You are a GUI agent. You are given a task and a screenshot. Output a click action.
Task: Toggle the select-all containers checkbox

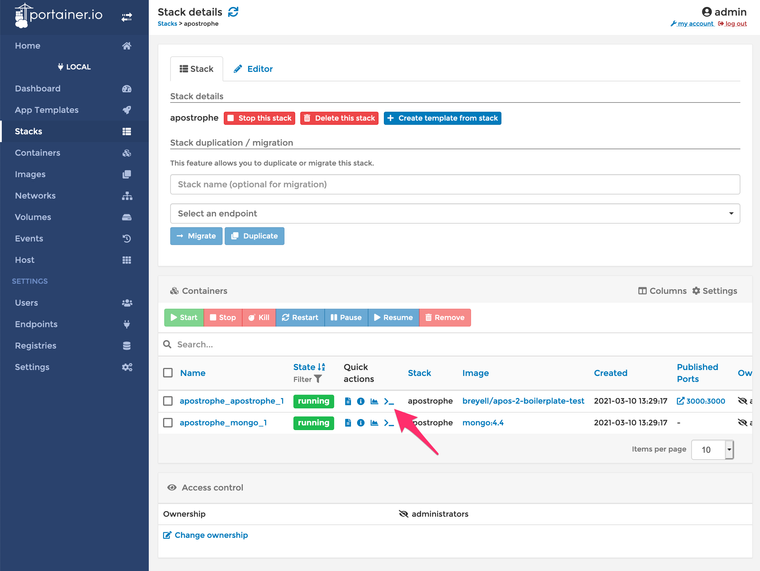click(168, 373)
